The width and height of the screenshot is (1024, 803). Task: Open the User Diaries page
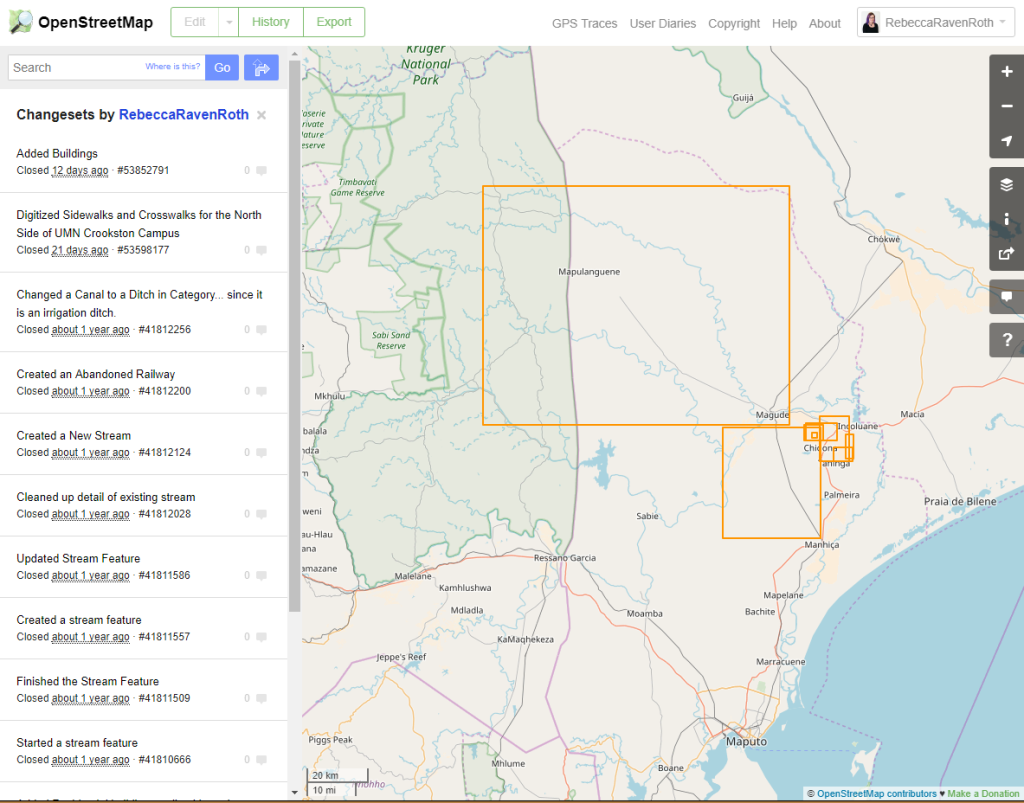pyautogui.click(x=662, y=23)
